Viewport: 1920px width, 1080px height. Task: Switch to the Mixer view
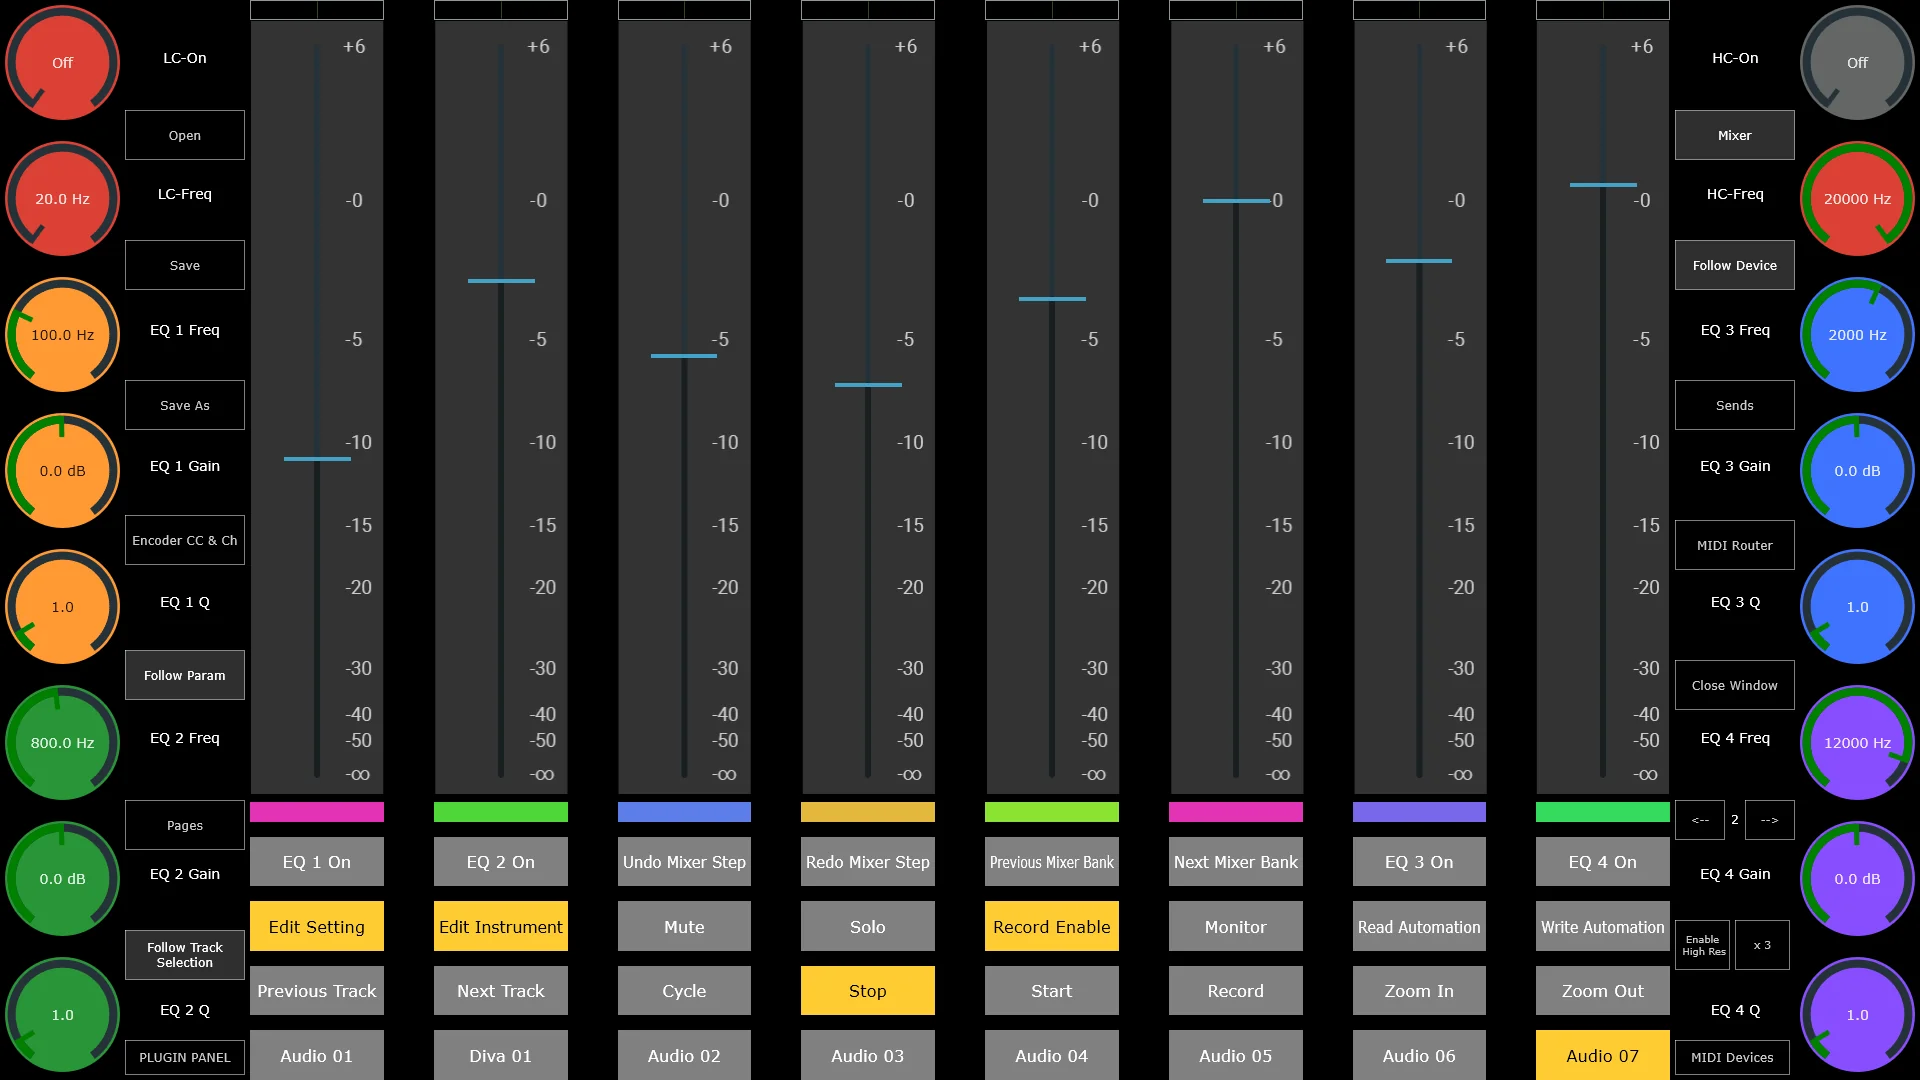(x=1735, y=135)
